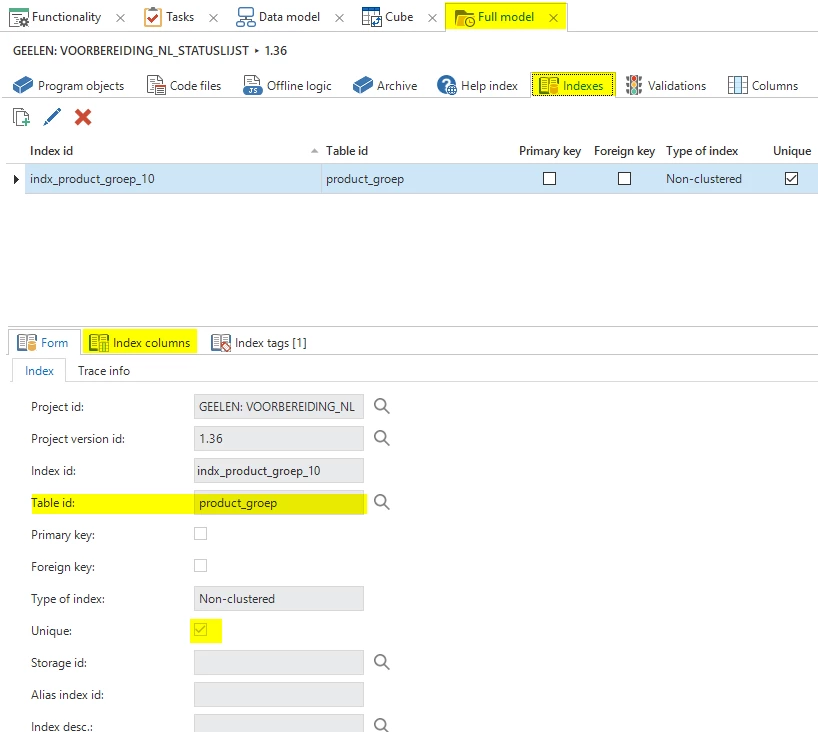Open the Validations tab
This screenshot has height=732, width=818.
point(666,86)
